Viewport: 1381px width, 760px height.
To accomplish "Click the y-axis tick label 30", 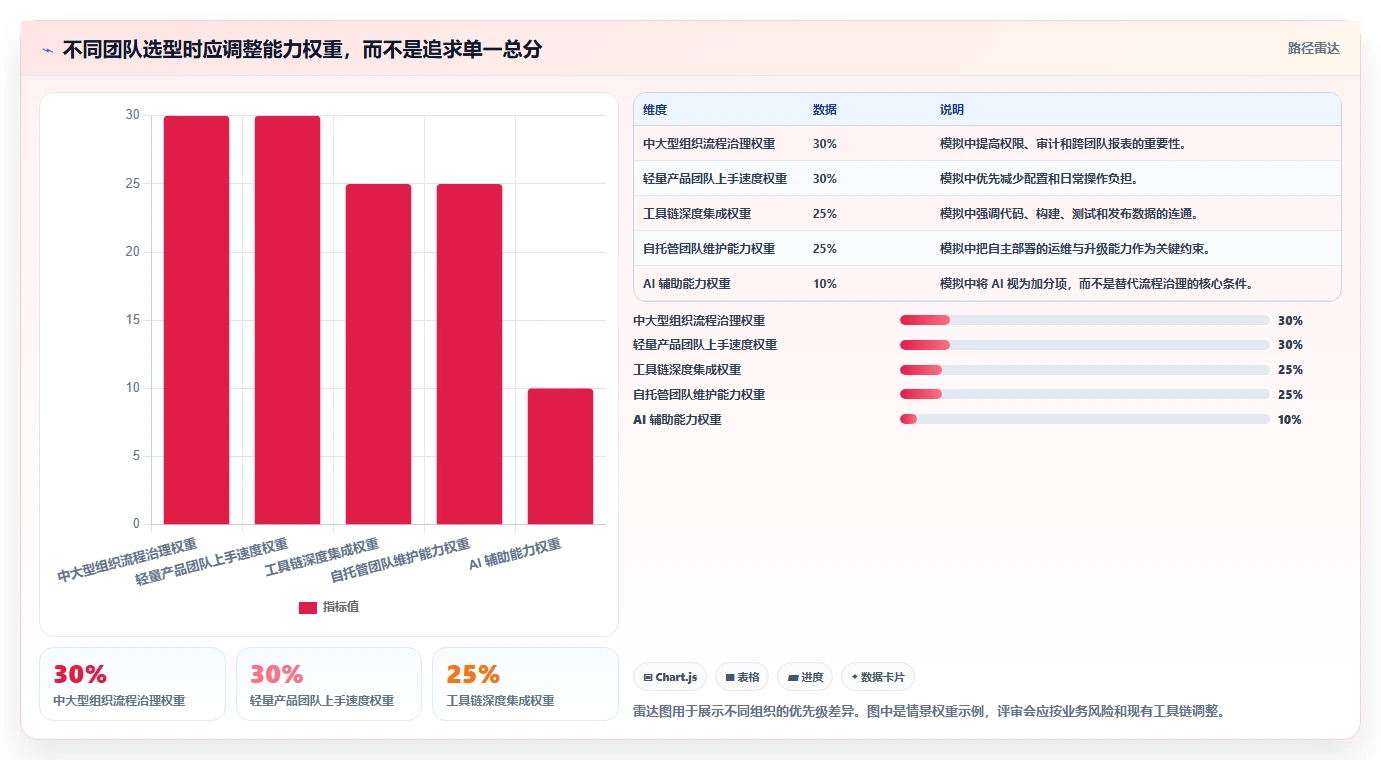I will 132,115.
